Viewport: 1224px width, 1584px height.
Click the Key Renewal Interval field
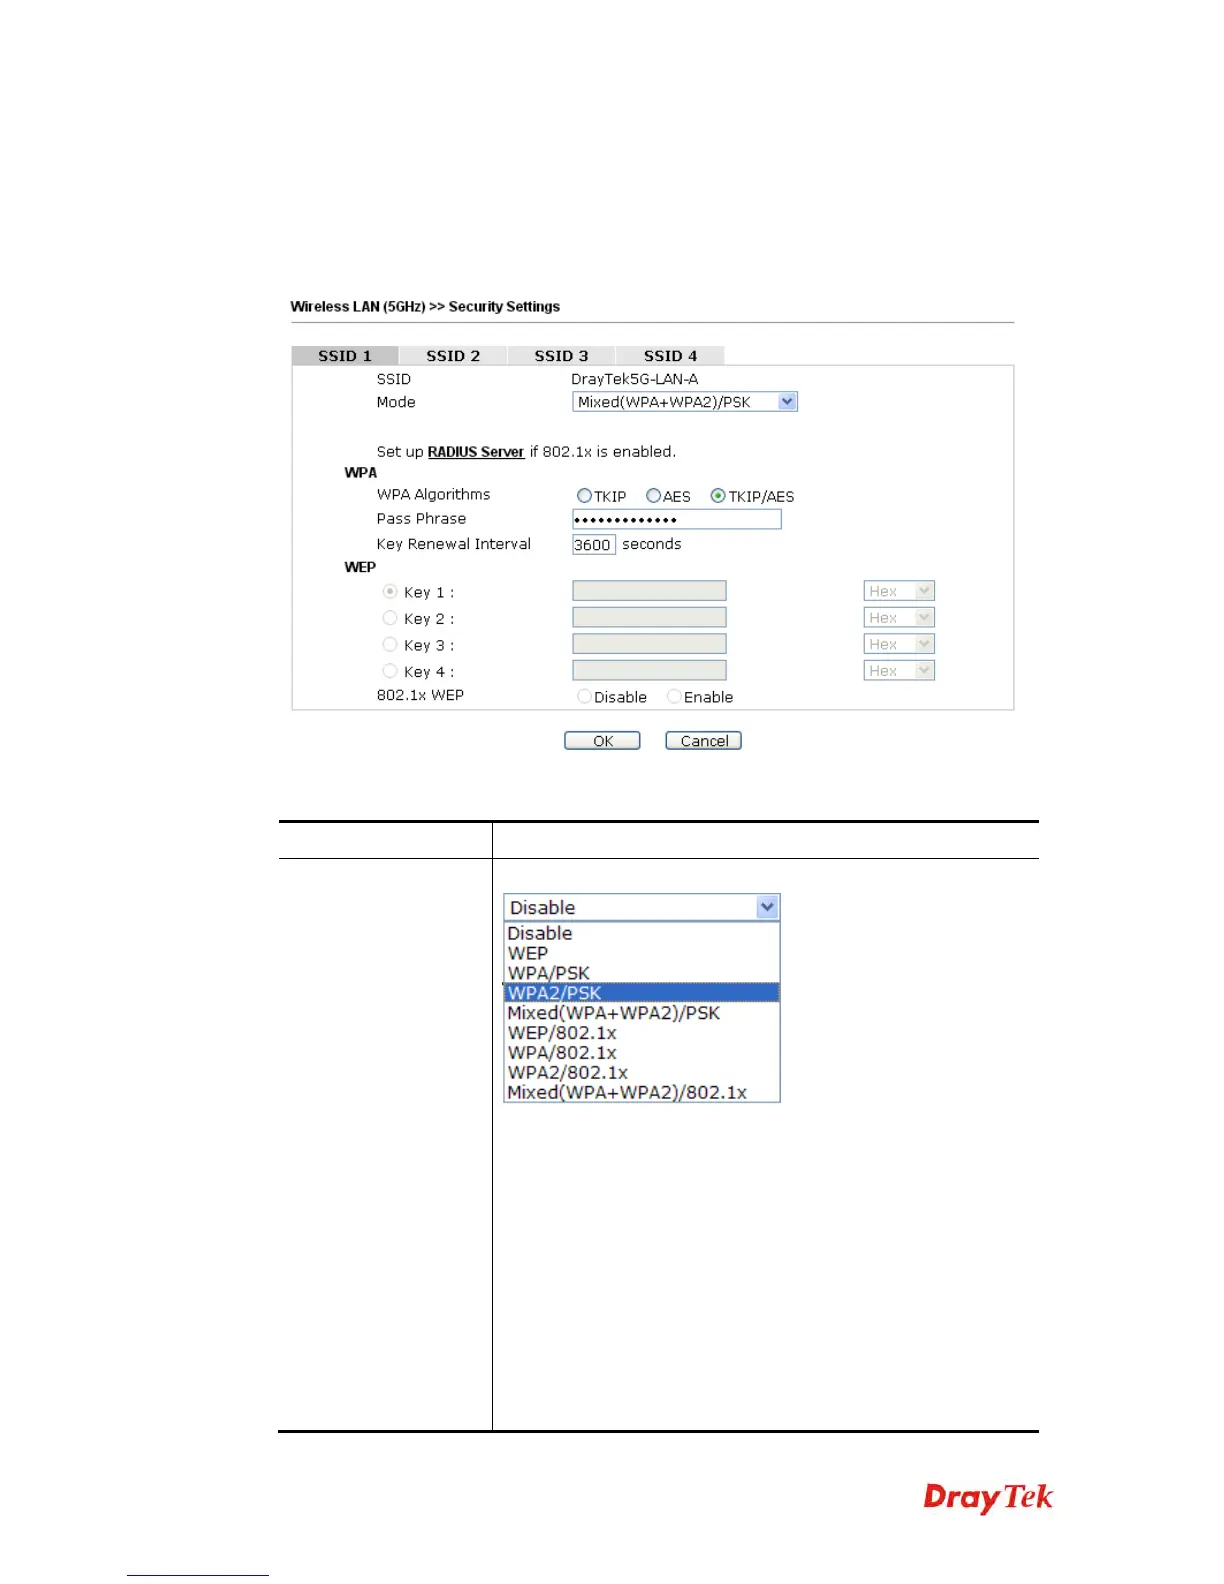point(593,545)
